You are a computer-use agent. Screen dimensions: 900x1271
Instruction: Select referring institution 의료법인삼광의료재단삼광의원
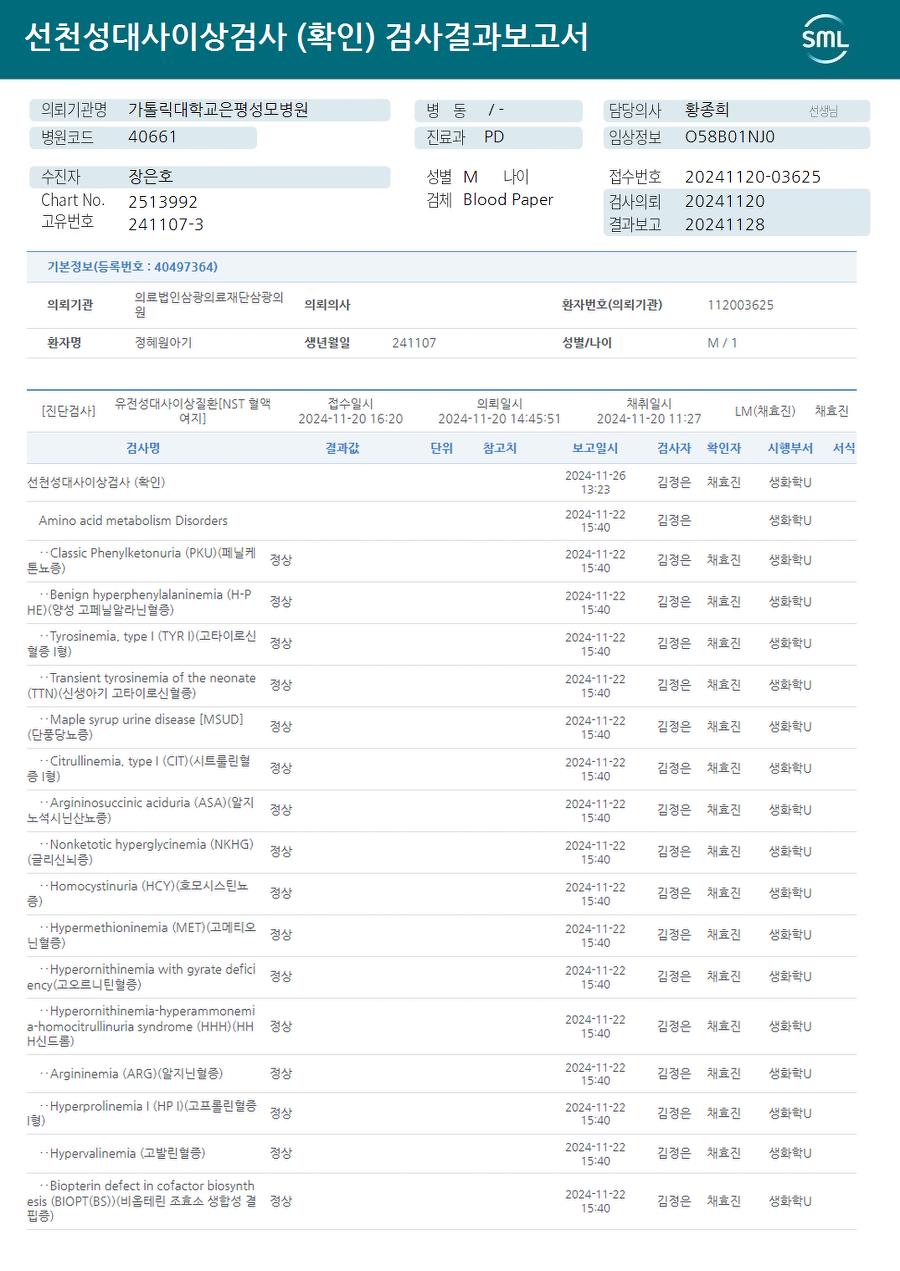tap(209, 305)
